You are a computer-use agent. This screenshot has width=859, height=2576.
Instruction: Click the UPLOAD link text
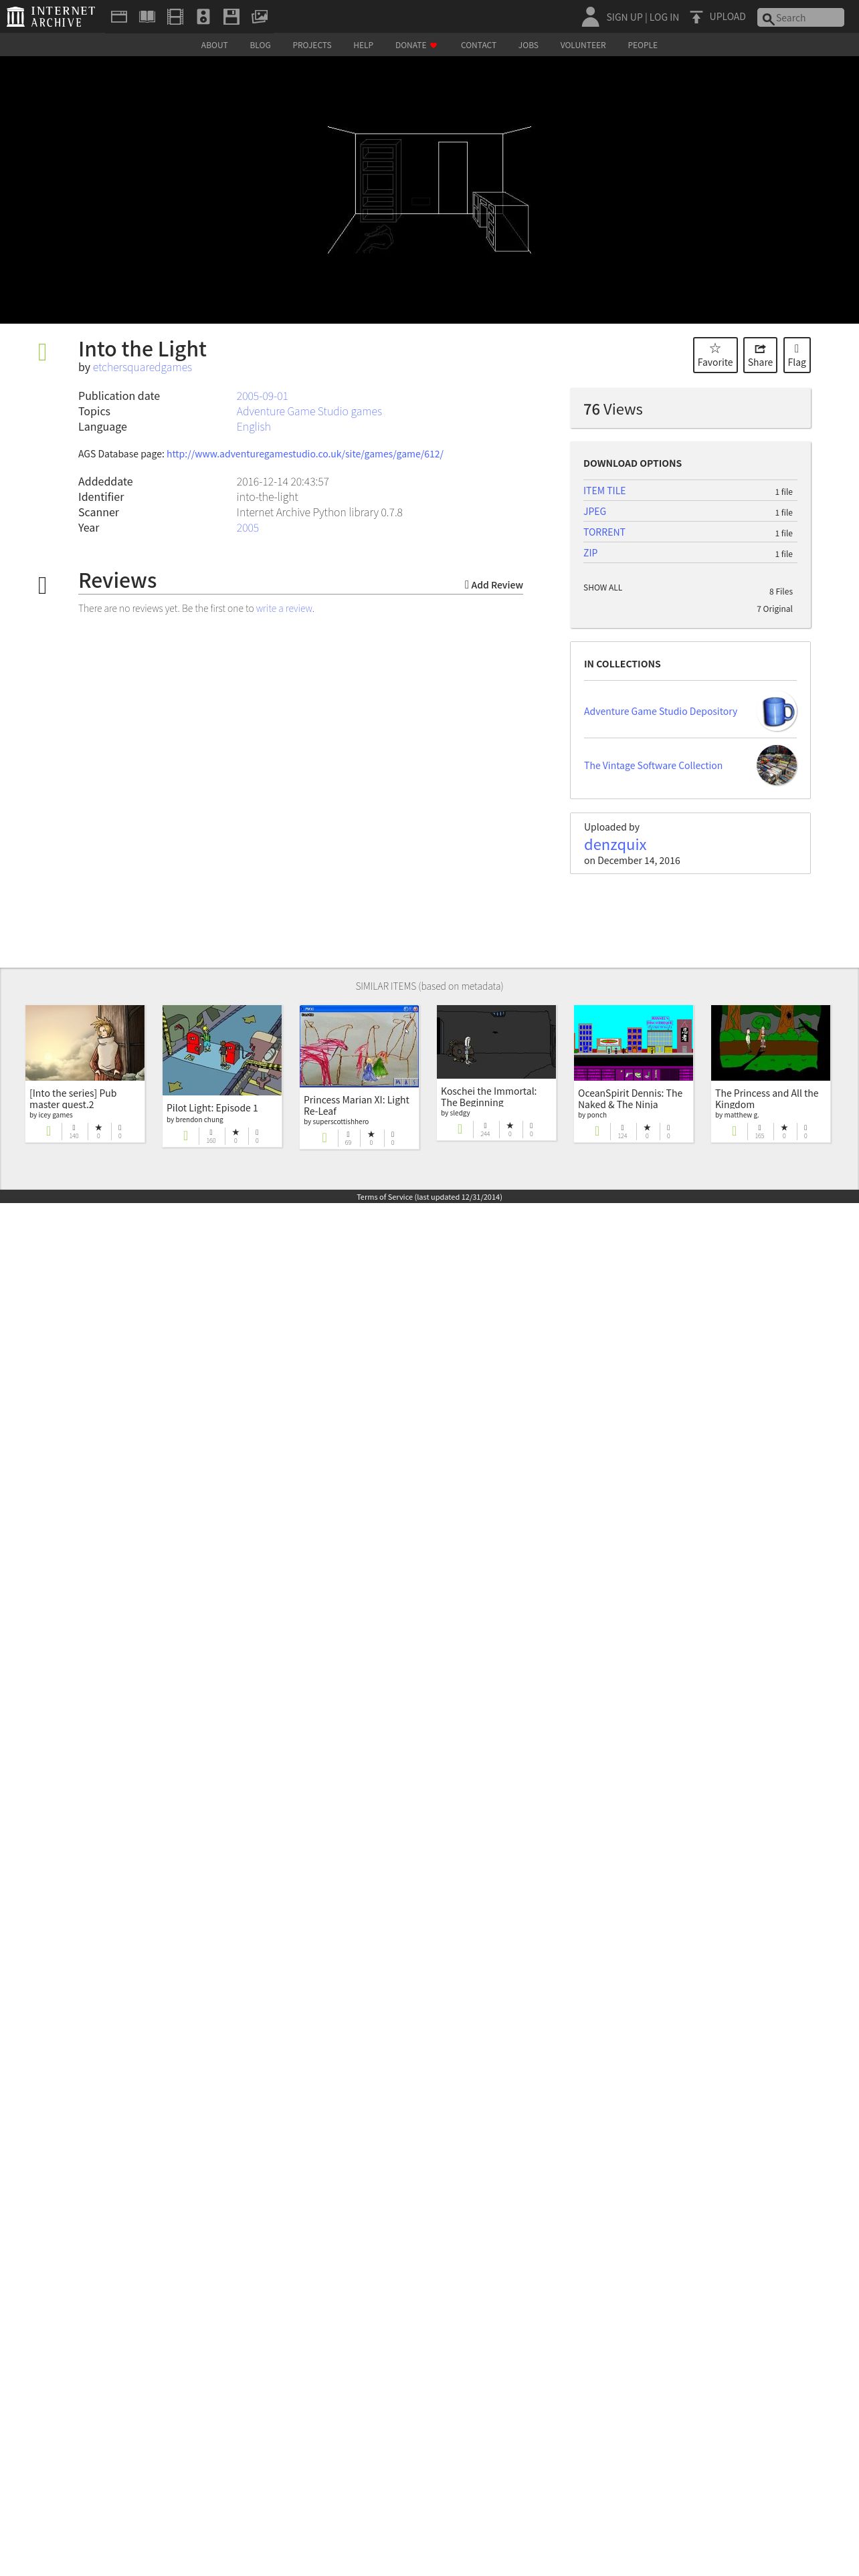727,17
